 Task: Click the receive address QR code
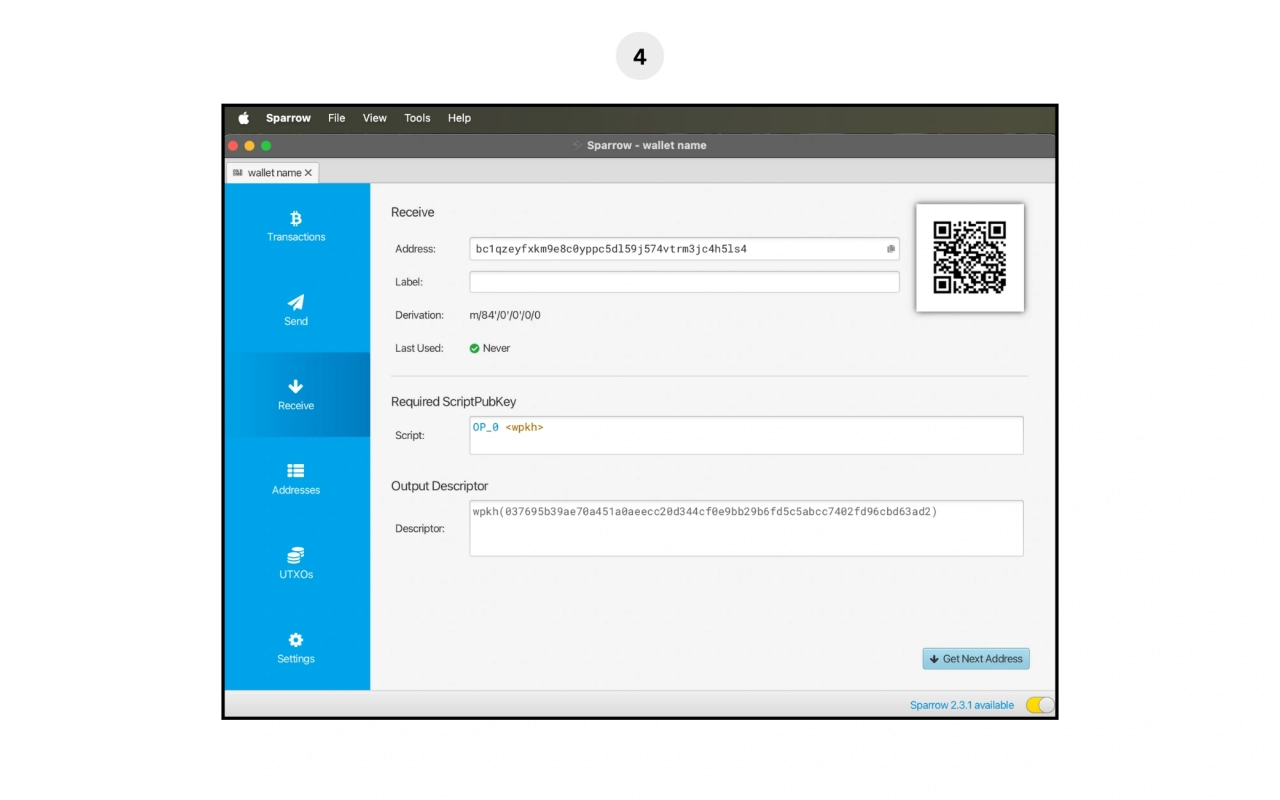[970, 258]
